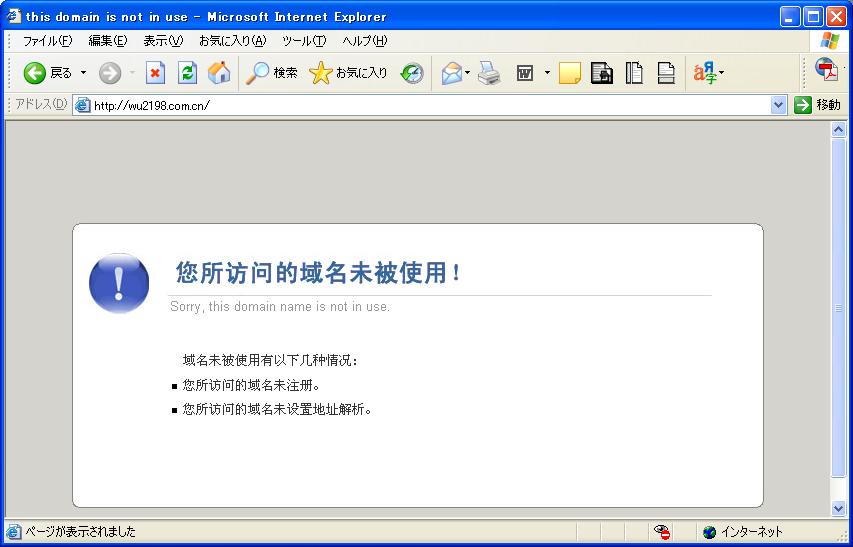Open the Edit-with-Word dropdown arrow
Screen dimensions: 853x547
pos(547,73)
